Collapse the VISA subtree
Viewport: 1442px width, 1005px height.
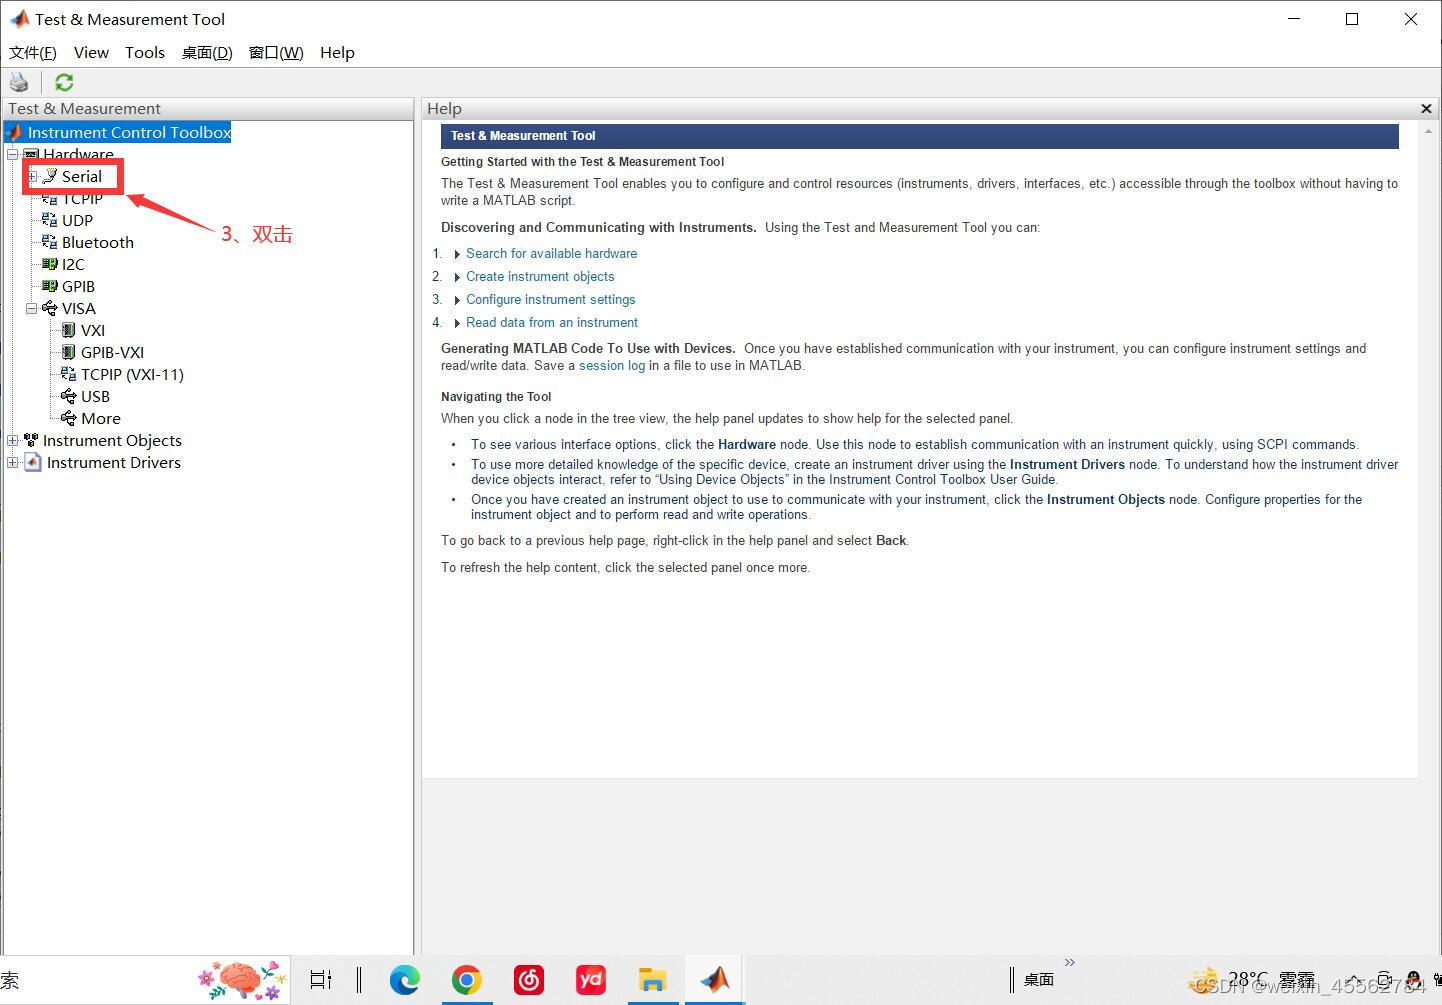coord(31,308)
